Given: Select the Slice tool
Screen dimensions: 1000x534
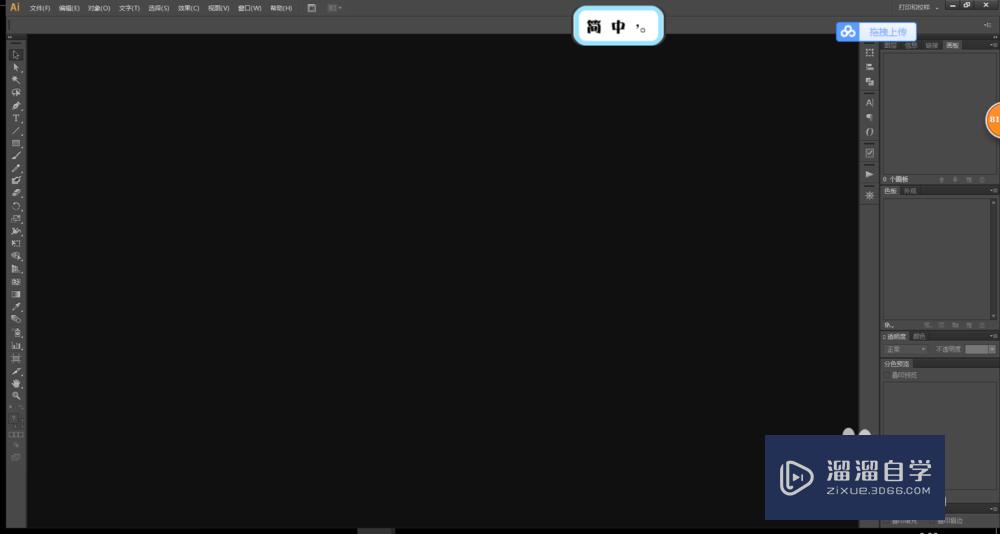Looking at the screenshot, I should coord(17,371).
